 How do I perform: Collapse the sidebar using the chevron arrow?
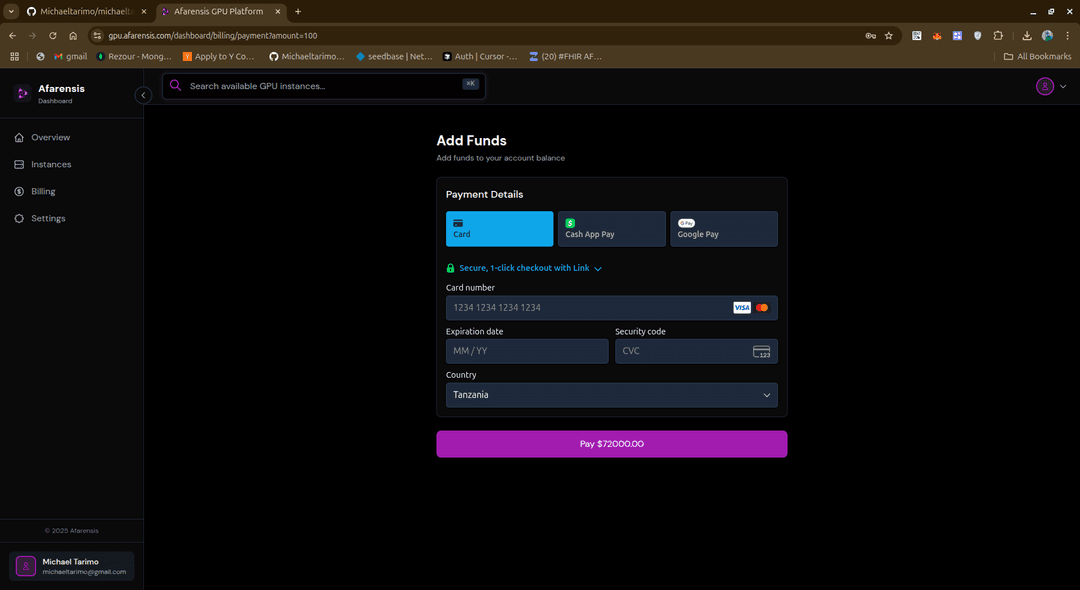[143, 95]
